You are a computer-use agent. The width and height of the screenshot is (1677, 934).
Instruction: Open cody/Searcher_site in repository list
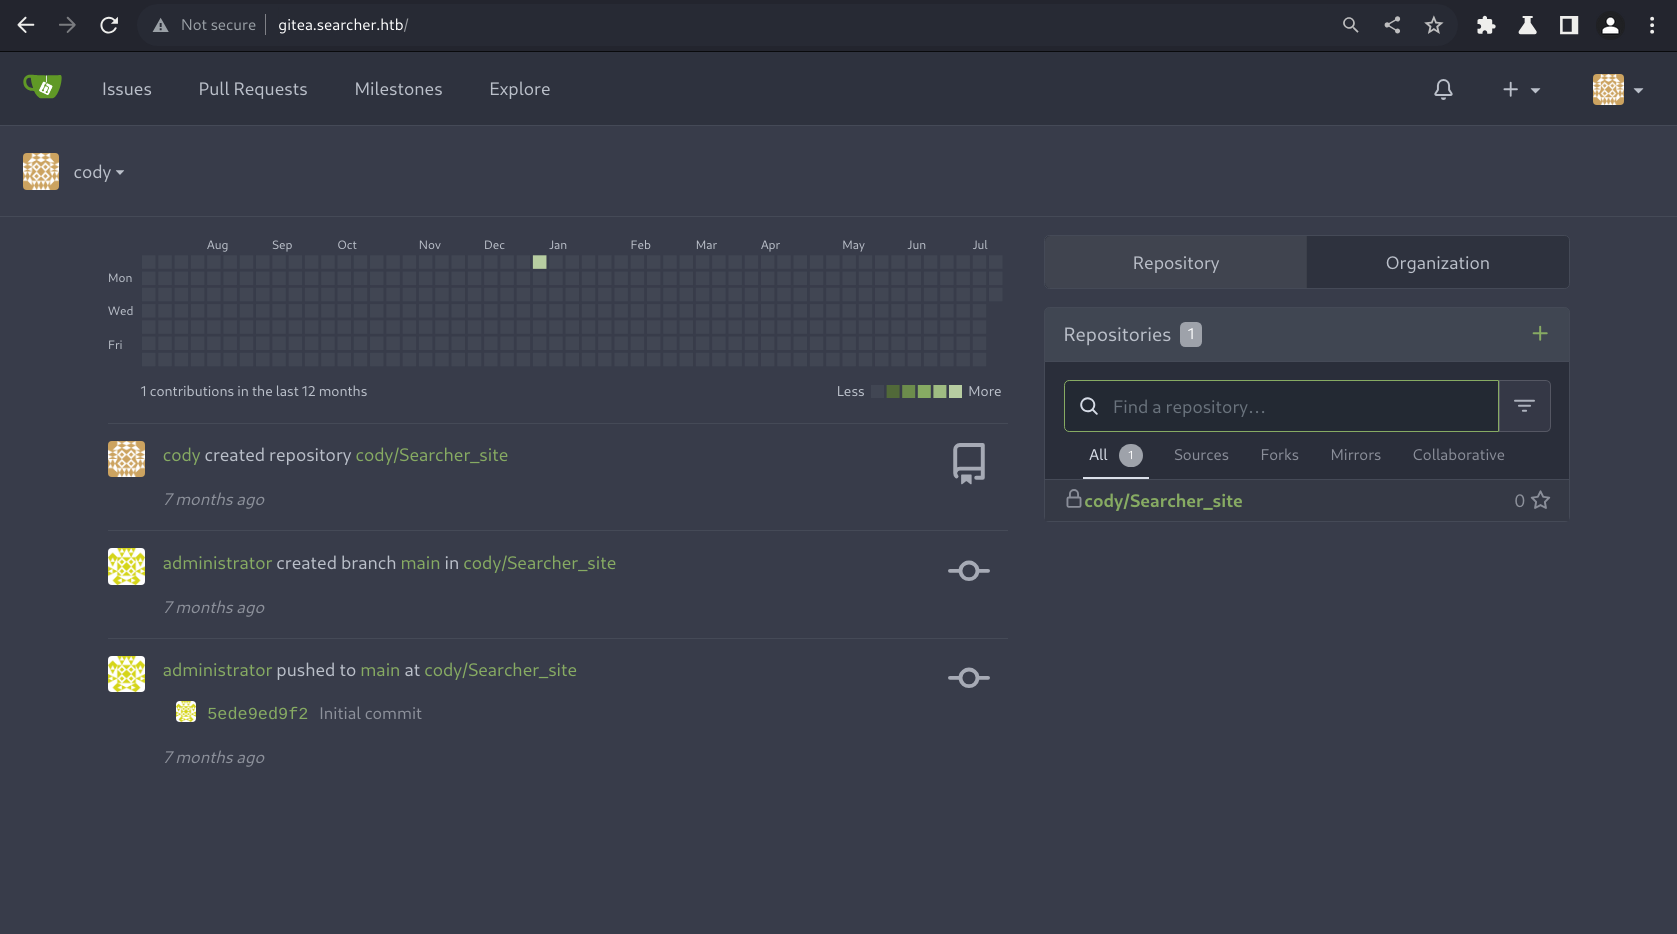pos(1163,501)
